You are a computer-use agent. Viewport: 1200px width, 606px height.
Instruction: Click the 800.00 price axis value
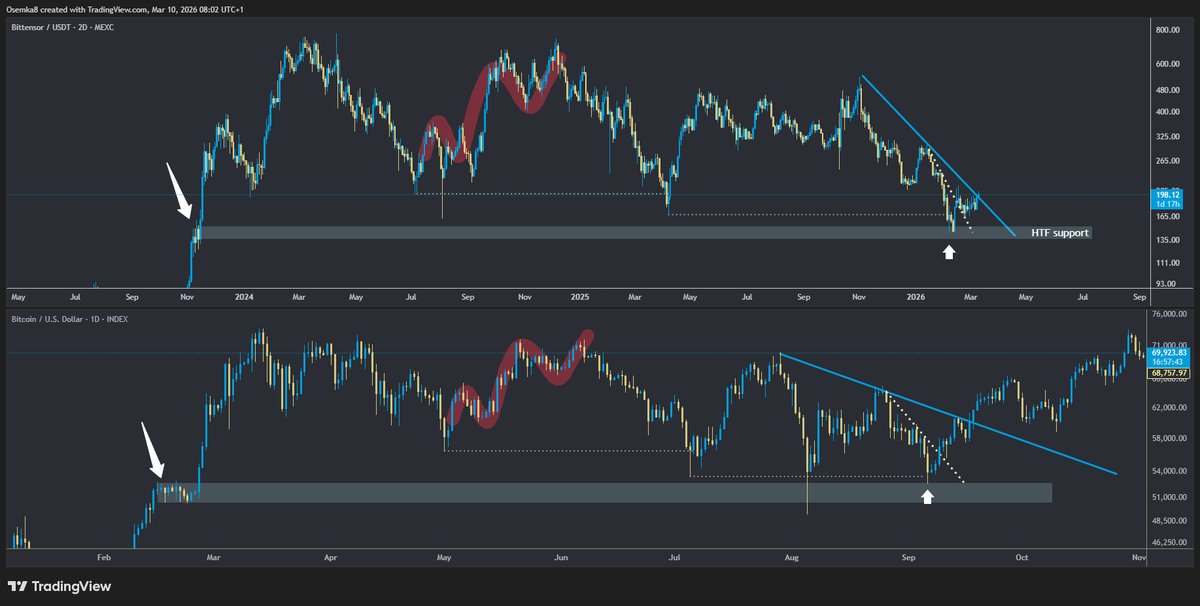pos(1168,31)
